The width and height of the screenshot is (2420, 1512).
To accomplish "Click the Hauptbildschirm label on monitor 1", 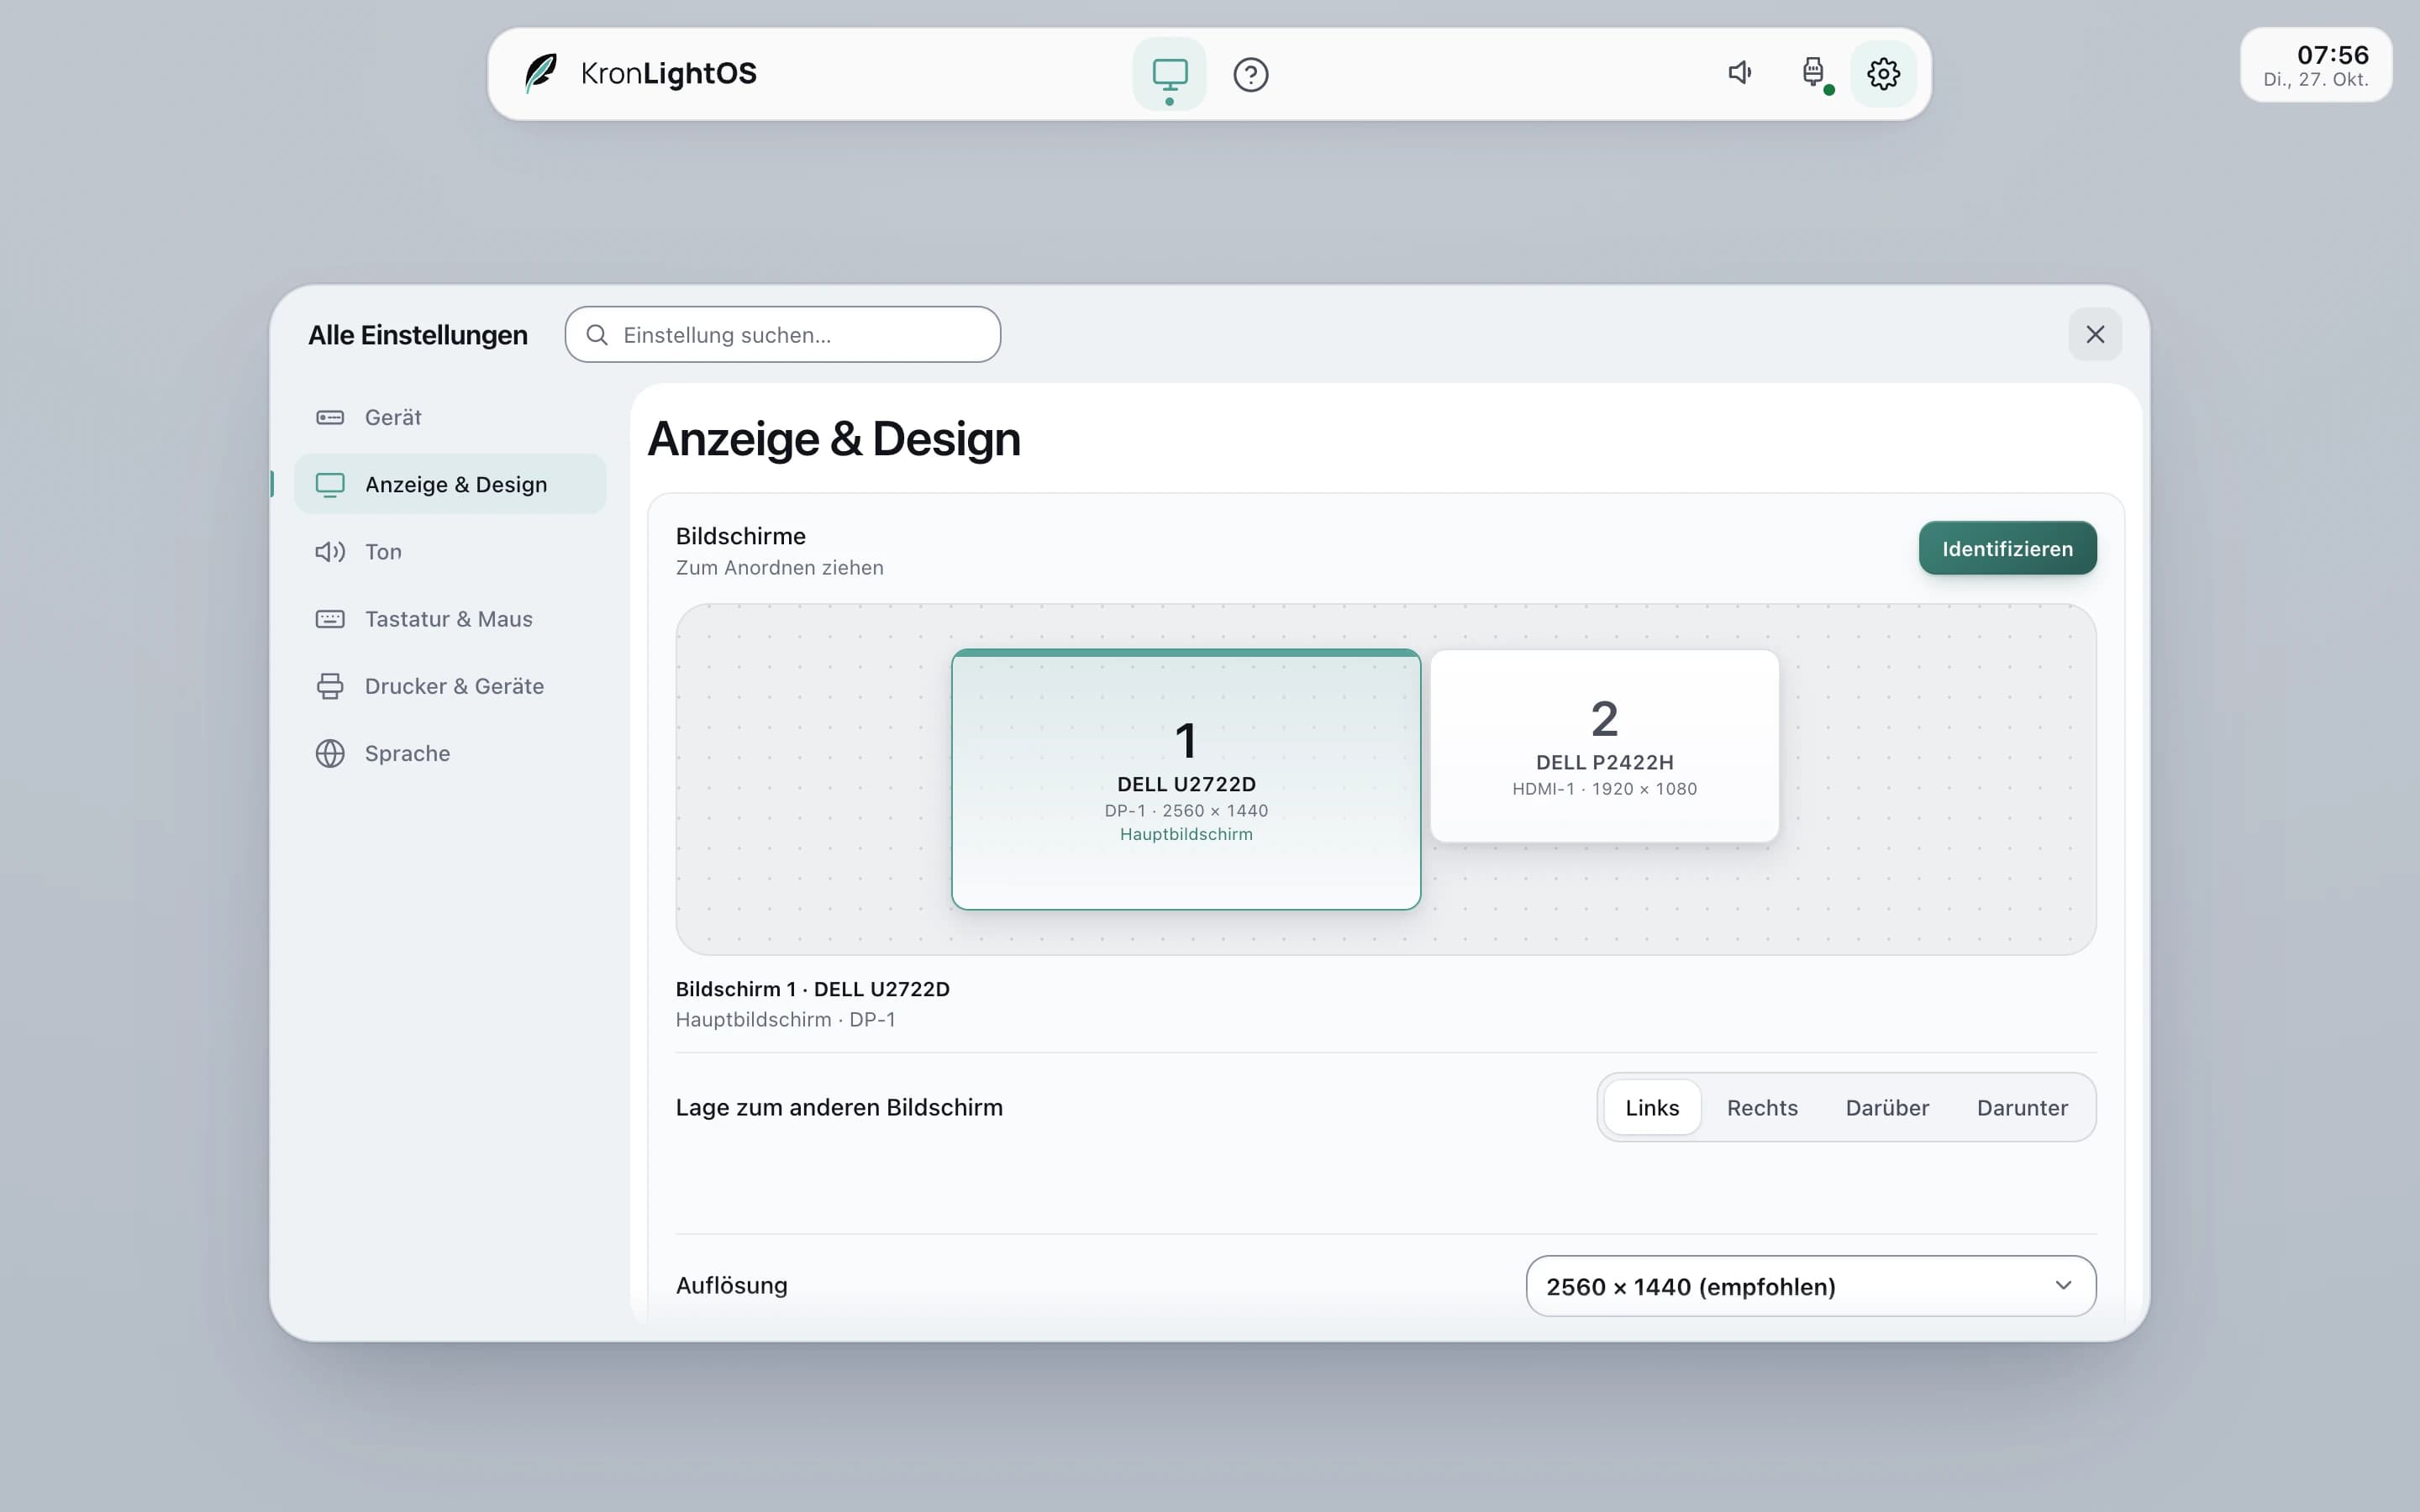I will coord(1186,834).
